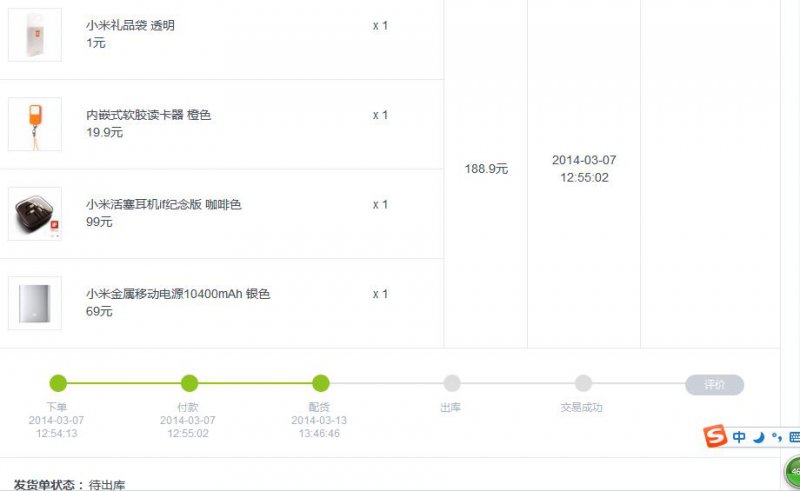800x491 pixels.
Task: Click quantity x 1 of 小米礼品袋
Action: (380, 26)
